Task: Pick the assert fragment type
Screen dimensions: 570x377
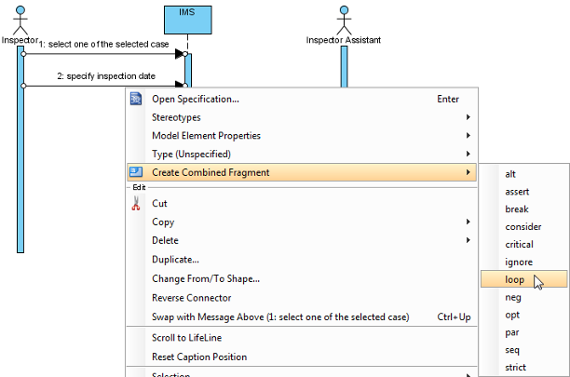Action: coord(524,192)
